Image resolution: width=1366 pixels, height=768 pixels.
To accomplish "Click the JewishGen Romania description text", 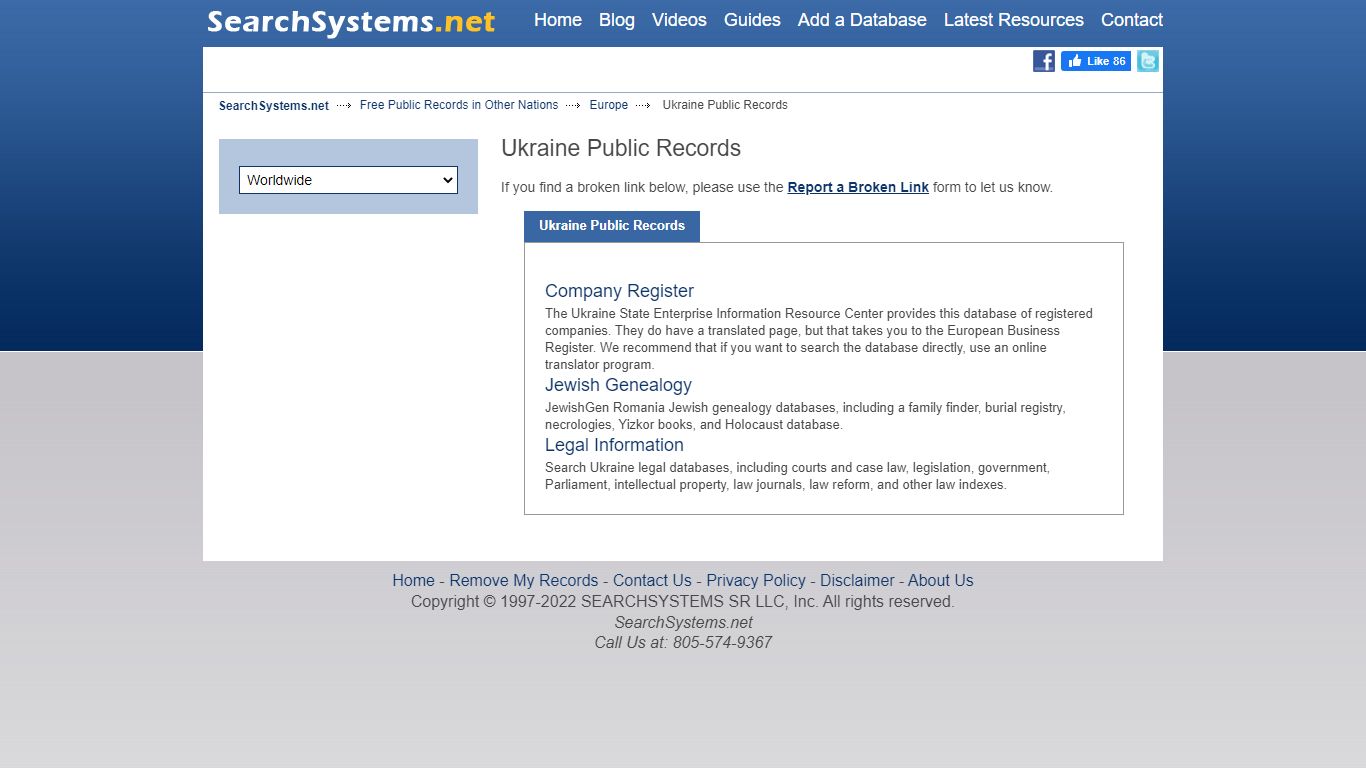I will point(806,416).
